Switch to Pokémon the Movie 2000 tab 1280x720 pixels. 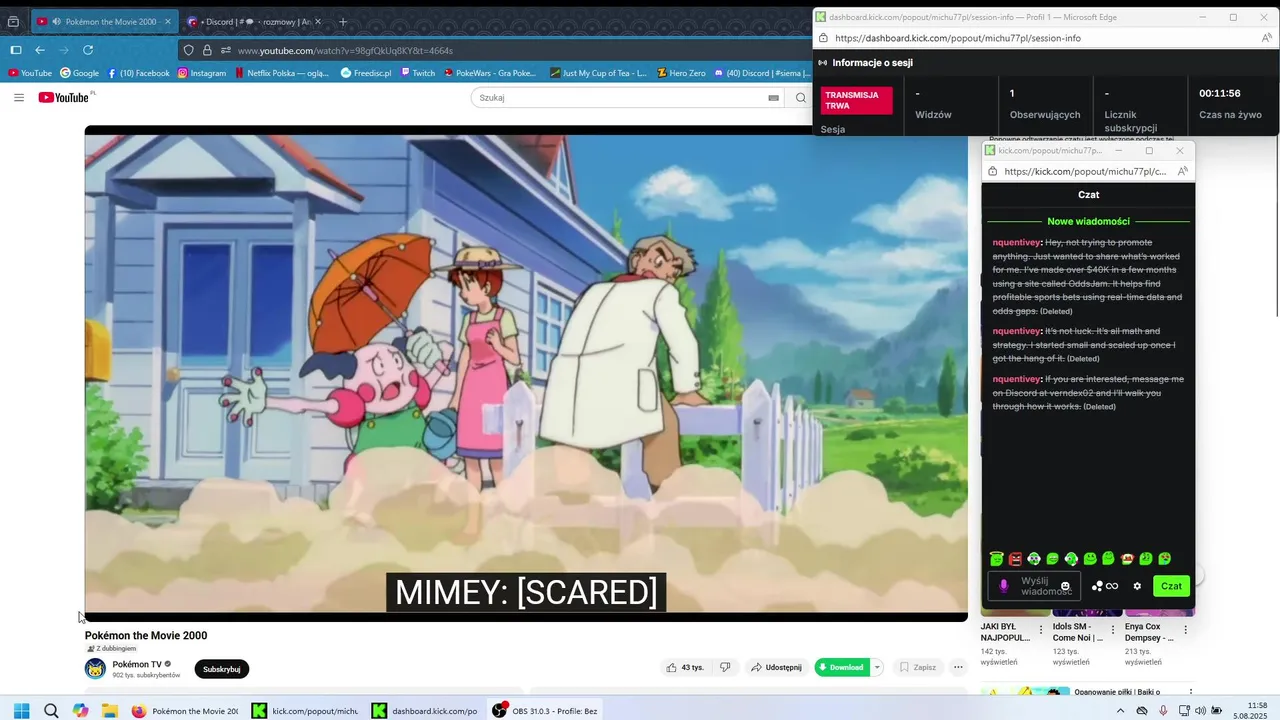103,21
